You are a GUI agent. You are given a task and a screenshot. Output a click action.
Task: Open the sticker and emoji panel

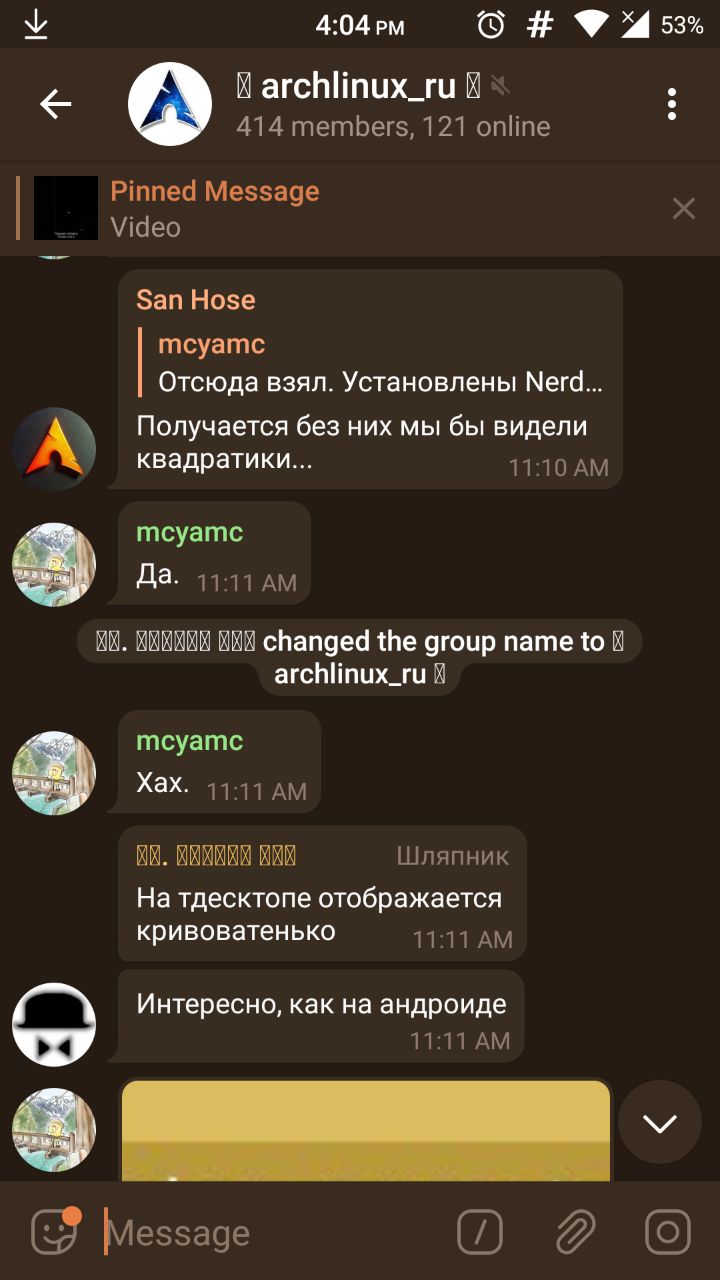pos(54,1231)
